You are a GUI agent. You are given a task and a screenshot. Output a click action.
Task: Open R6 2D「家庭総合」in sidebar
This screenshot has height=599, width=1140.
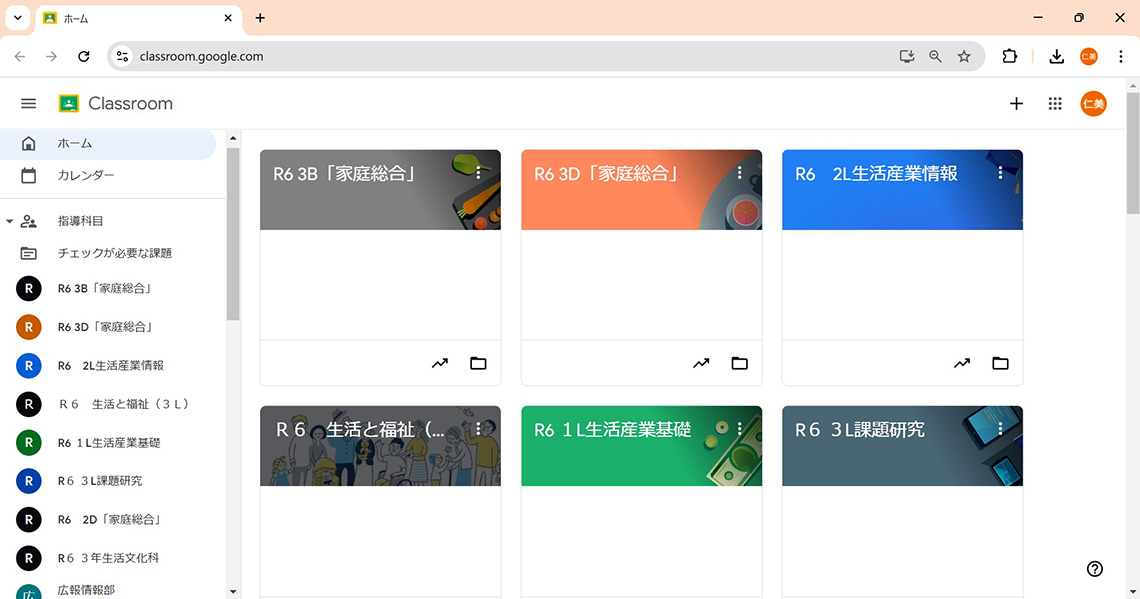click(109, 519)
